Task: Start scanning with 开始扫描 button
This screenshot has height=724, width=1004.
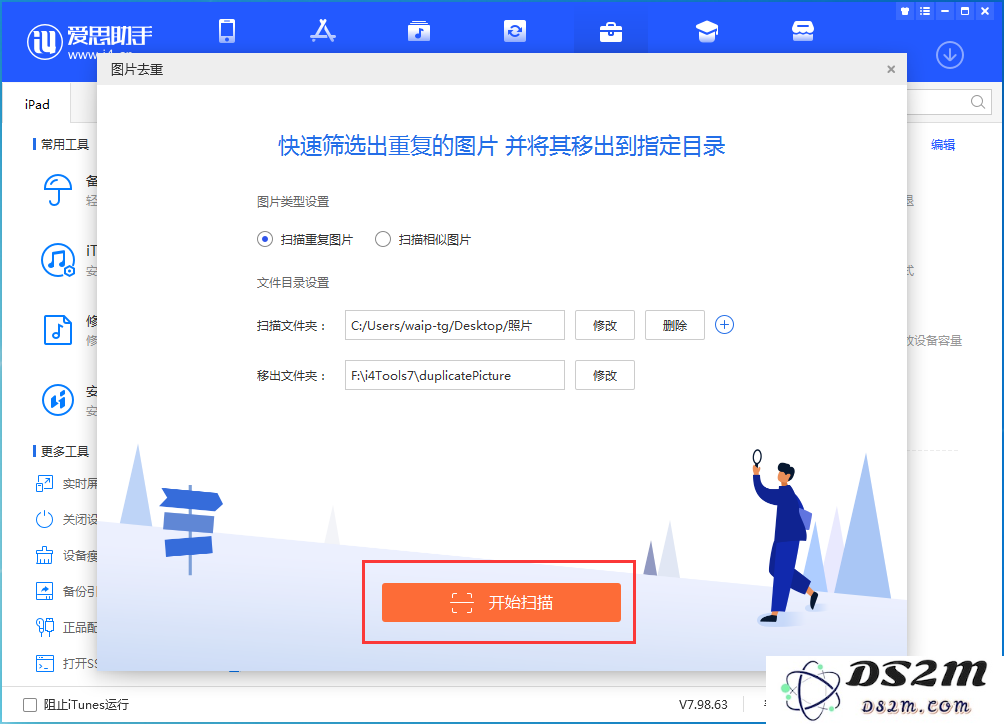Action: pyautogui.click(x=501, y=602)
